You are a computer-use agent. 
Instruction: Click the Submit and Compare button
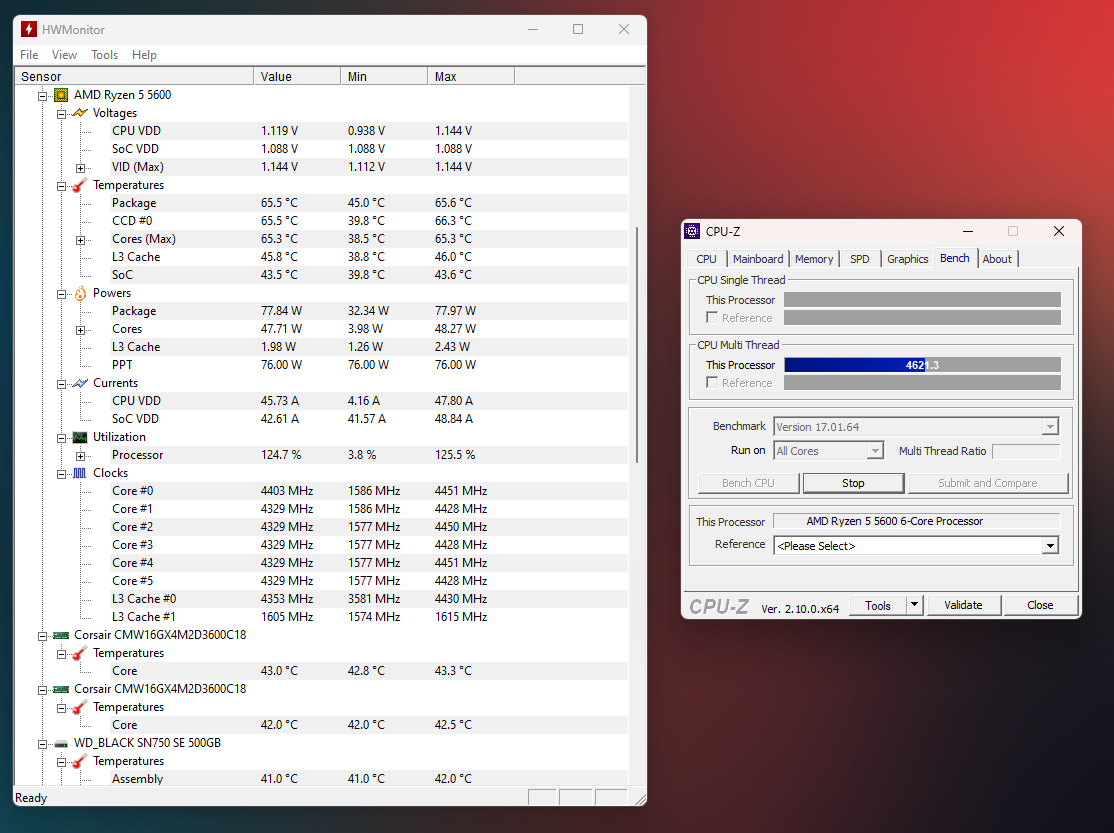click(988, 483)
